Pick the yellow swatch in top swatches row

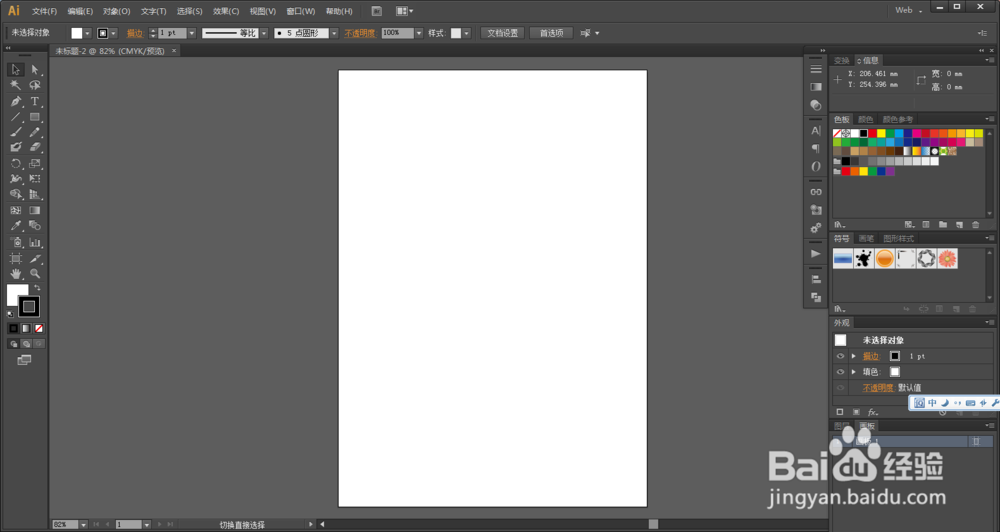(x=881, y=133)
